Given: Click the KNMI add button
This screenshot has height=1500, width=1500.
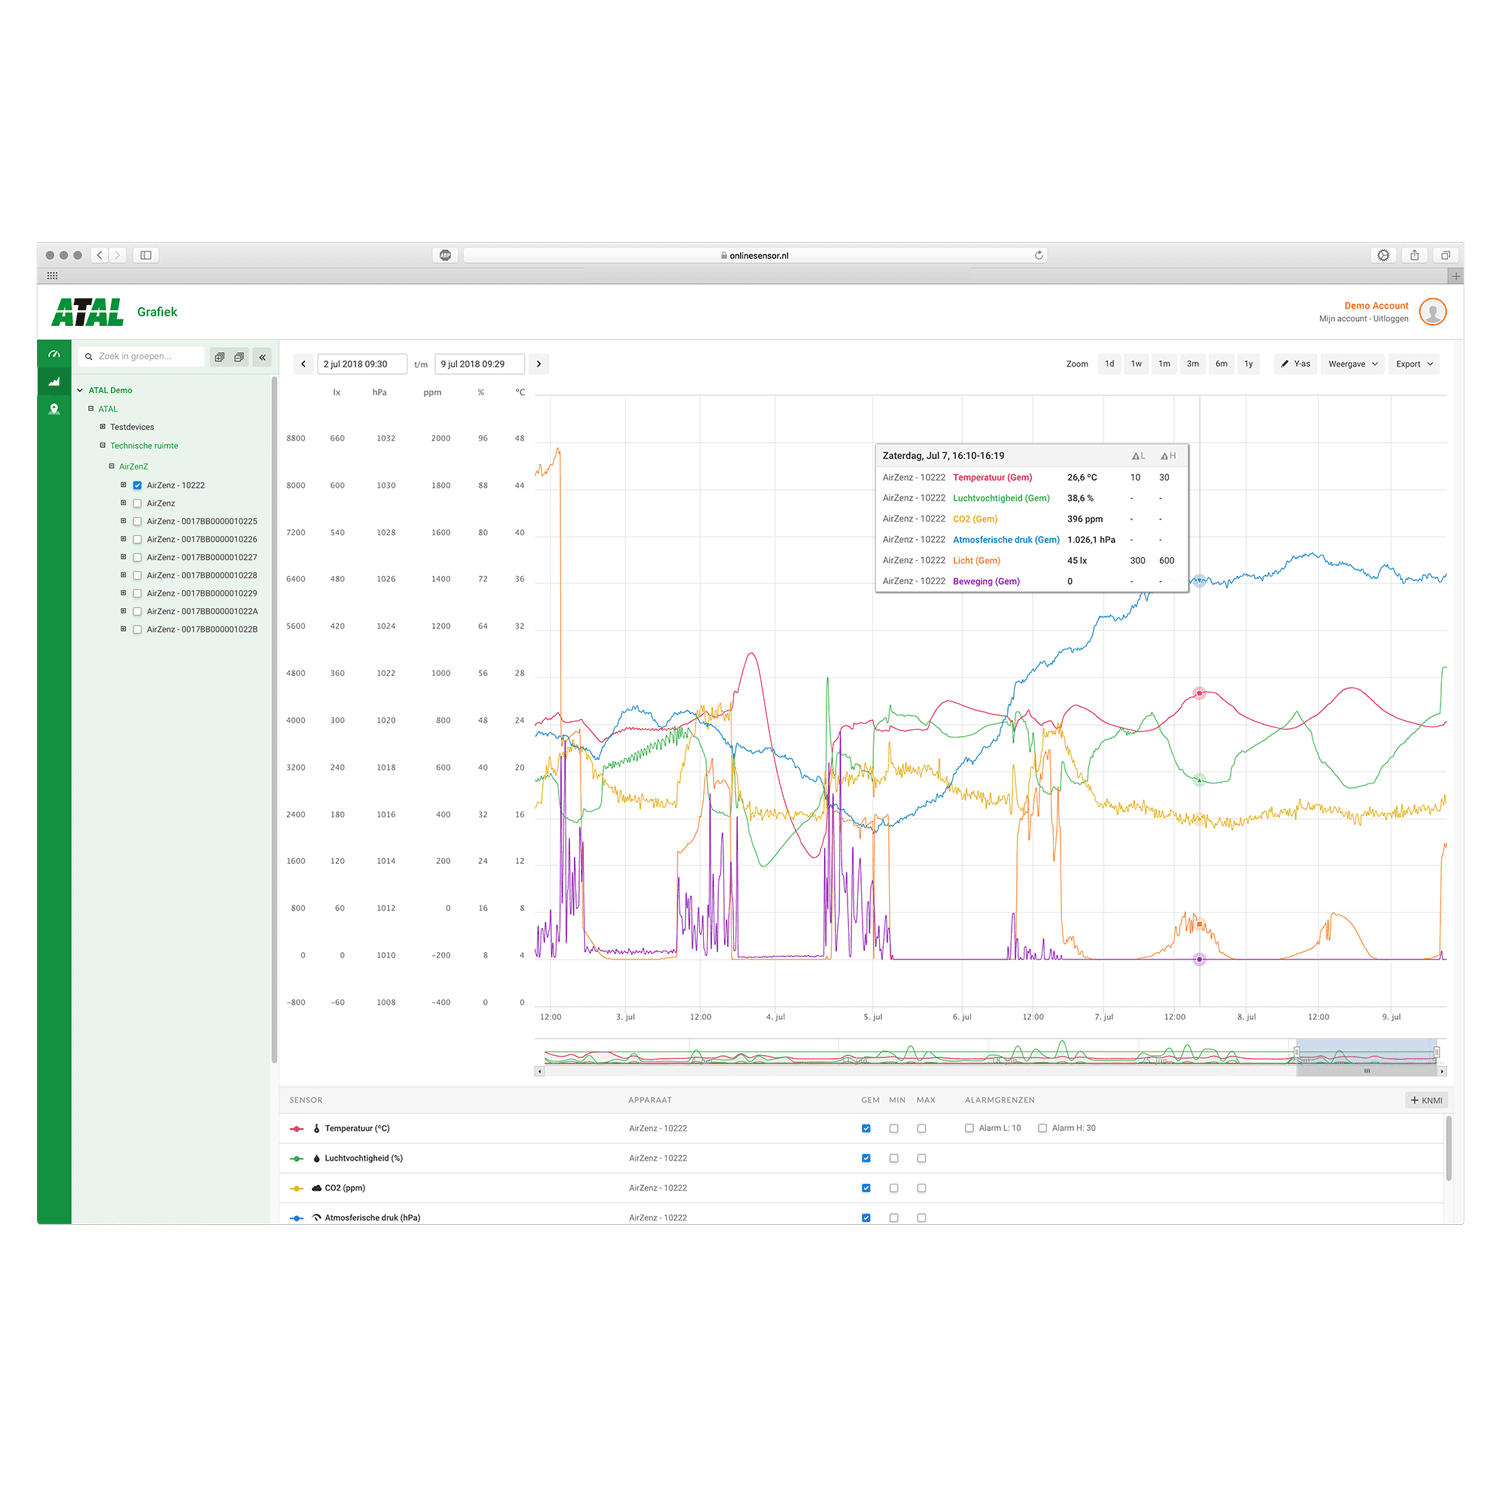Looking at the screenshot, I should point(1426,1100).
